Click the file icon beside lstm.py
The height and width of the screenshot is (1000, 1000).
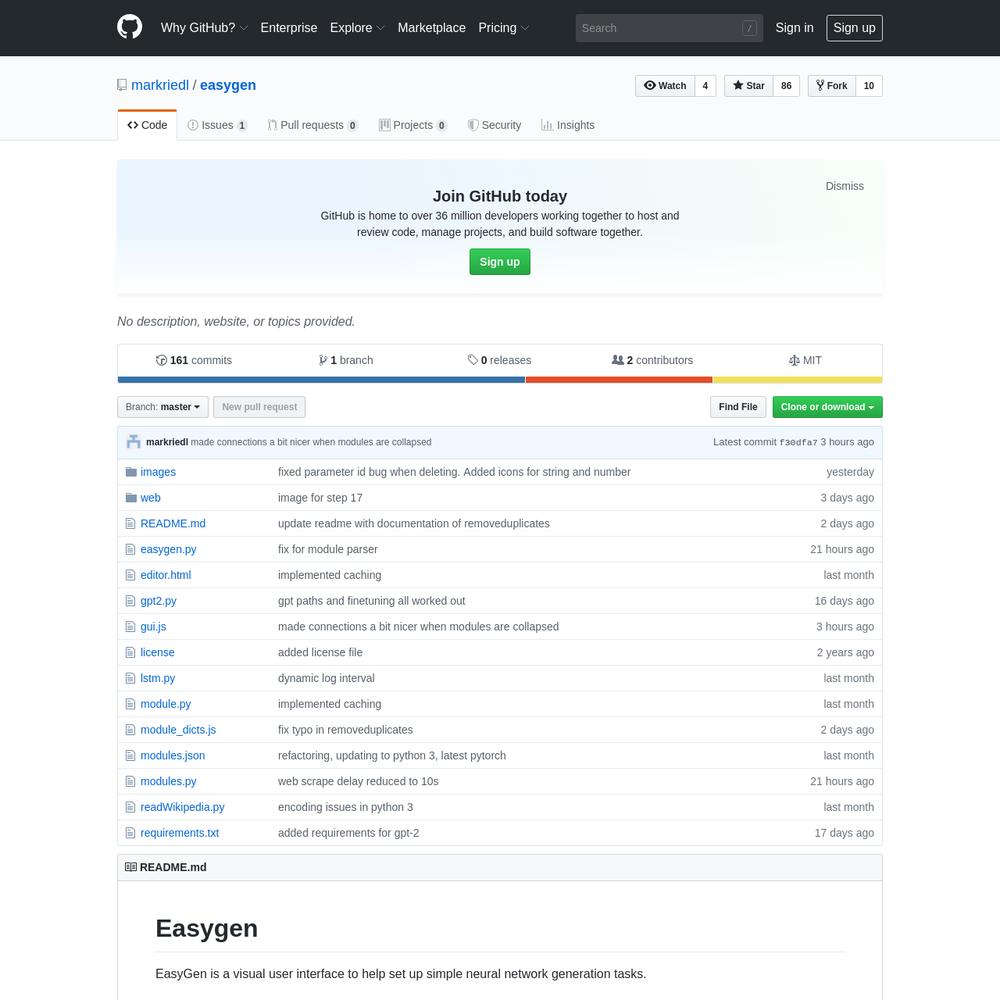[x=130, y=678]
